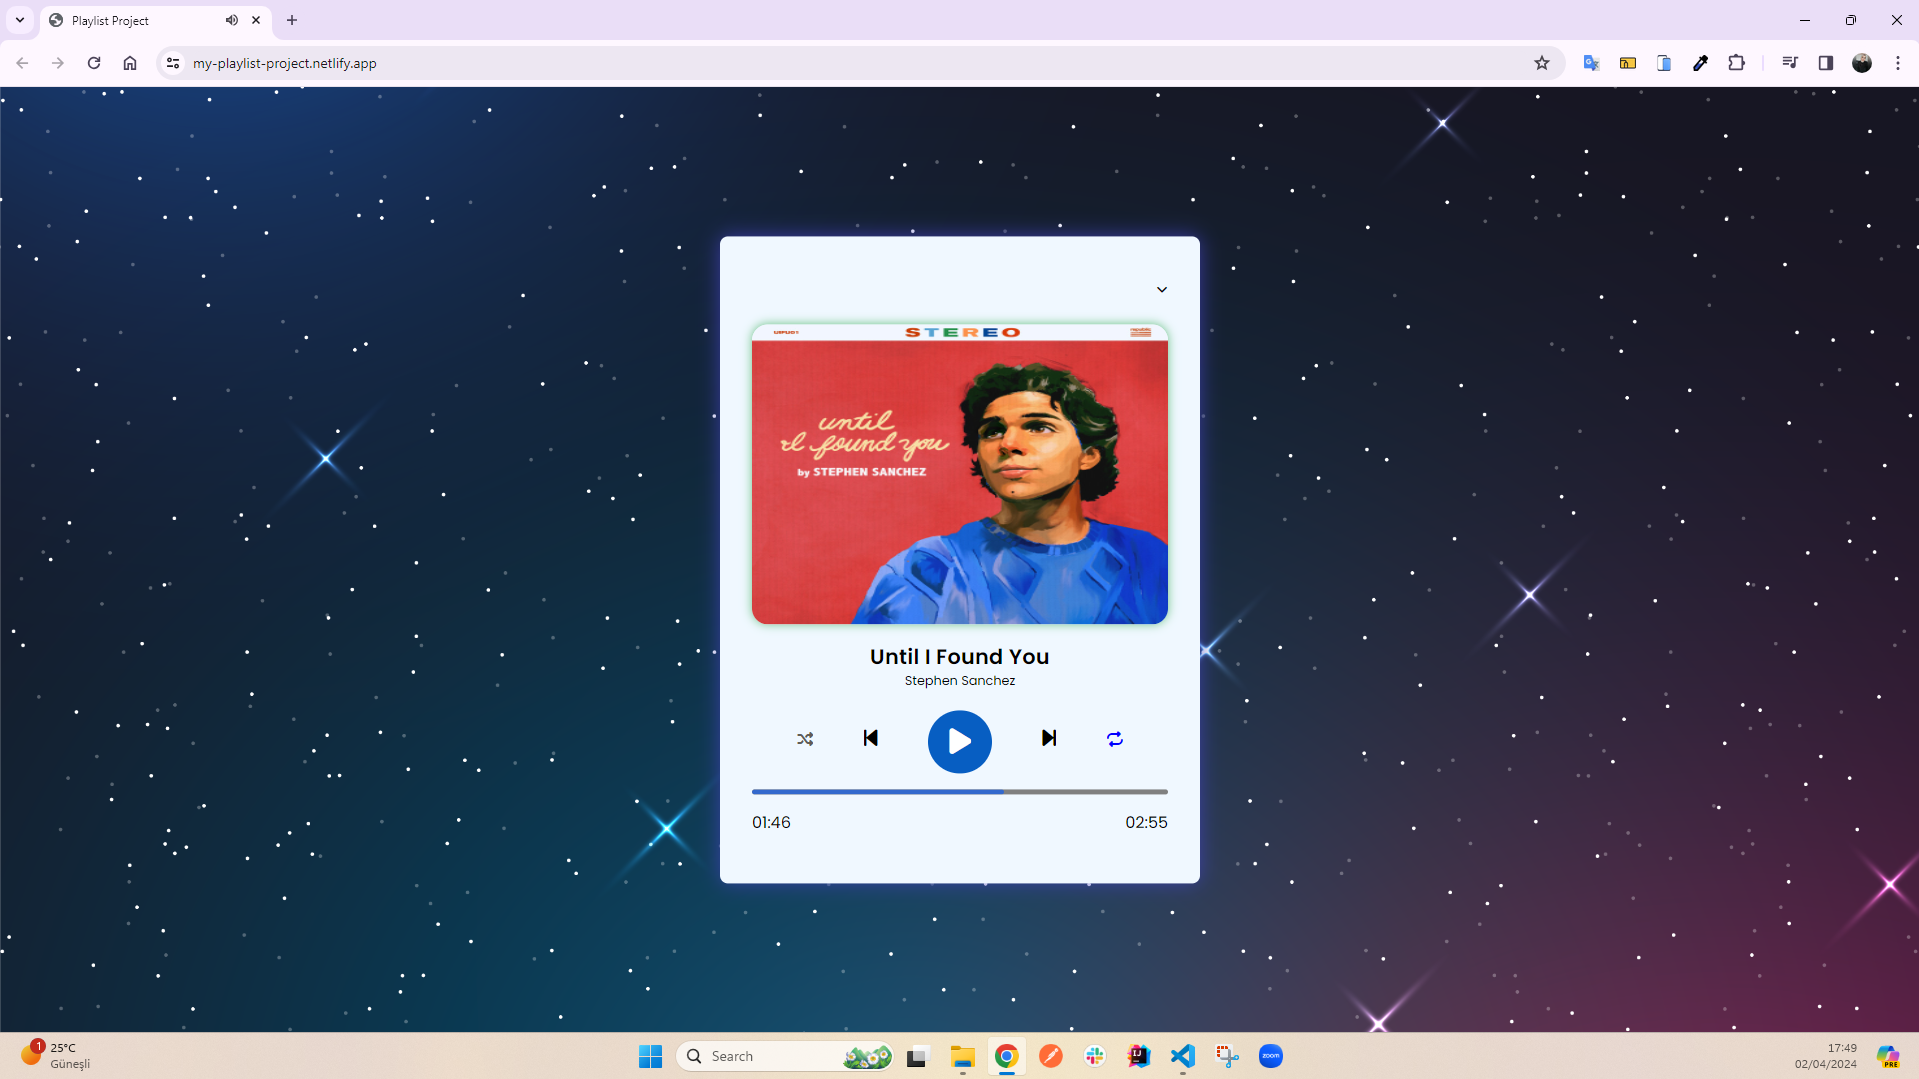Screen dimensions: 1919x1079
Task: Mute the tab via the speaker icon
Action: [232, 20]
